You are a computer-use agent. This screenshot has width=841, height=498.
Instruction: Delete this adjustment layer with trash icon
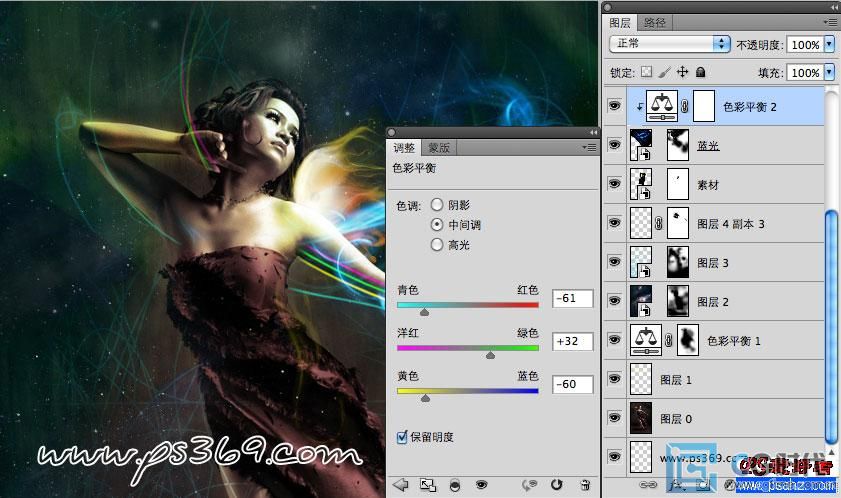[585, 485]
